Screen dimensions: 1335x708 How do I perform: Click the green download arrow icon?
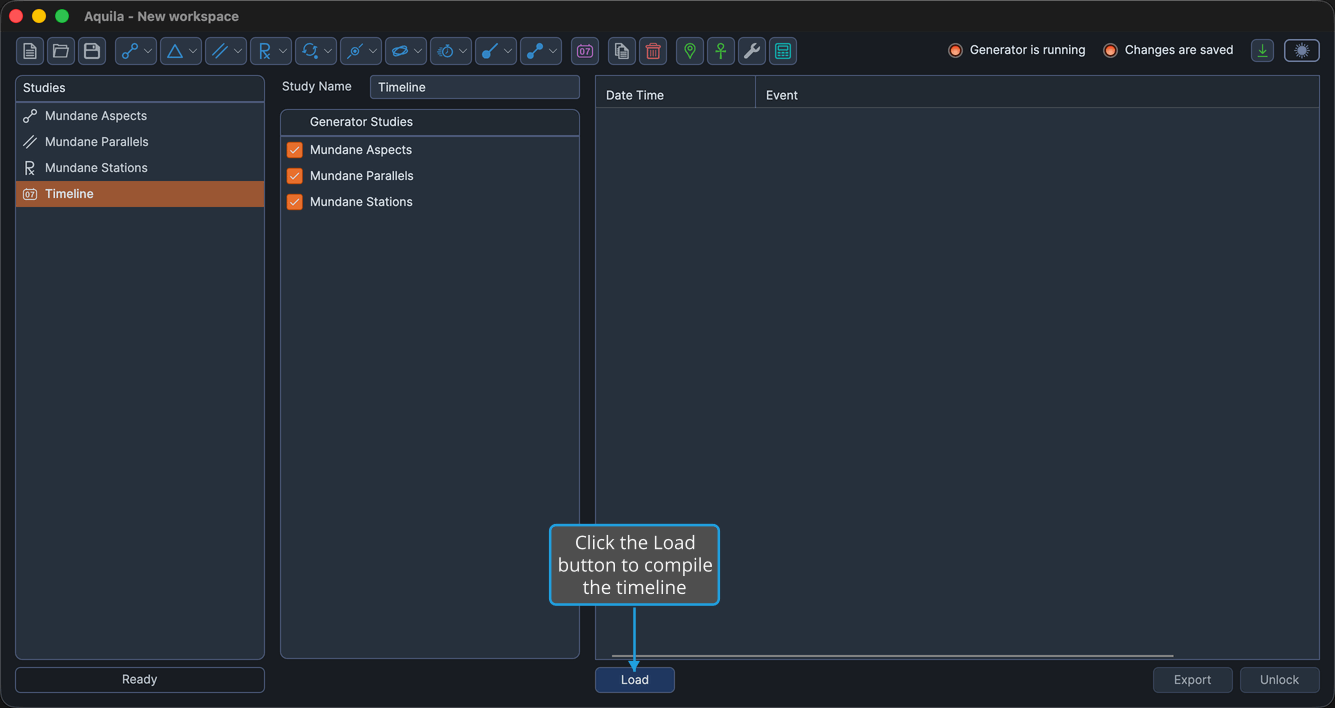tap(1263, 50)
